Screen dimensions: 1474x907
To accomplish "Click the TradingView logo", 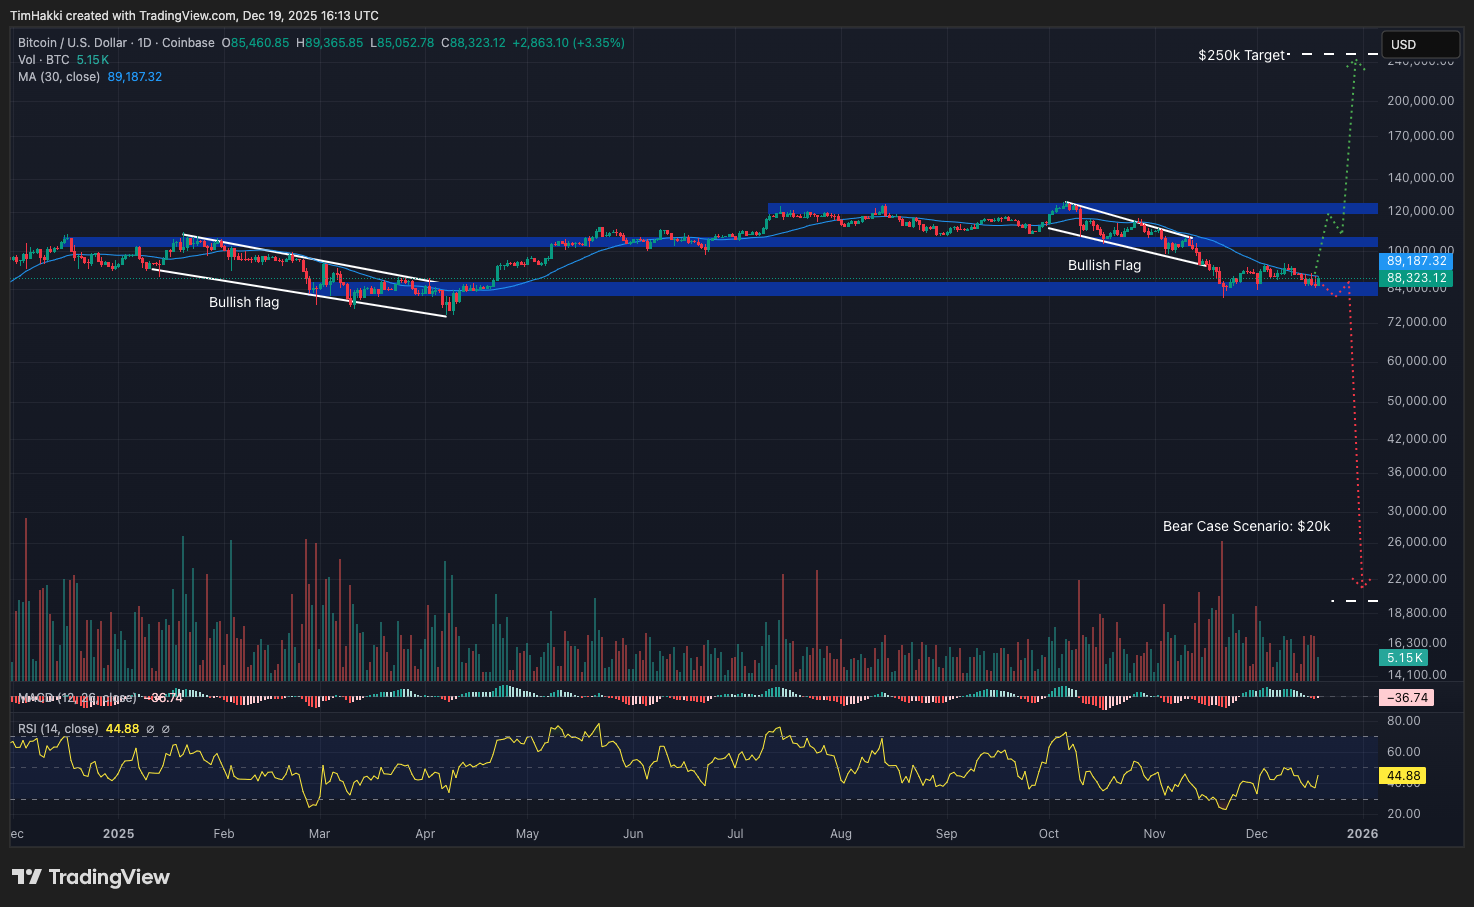I will 91,877.
